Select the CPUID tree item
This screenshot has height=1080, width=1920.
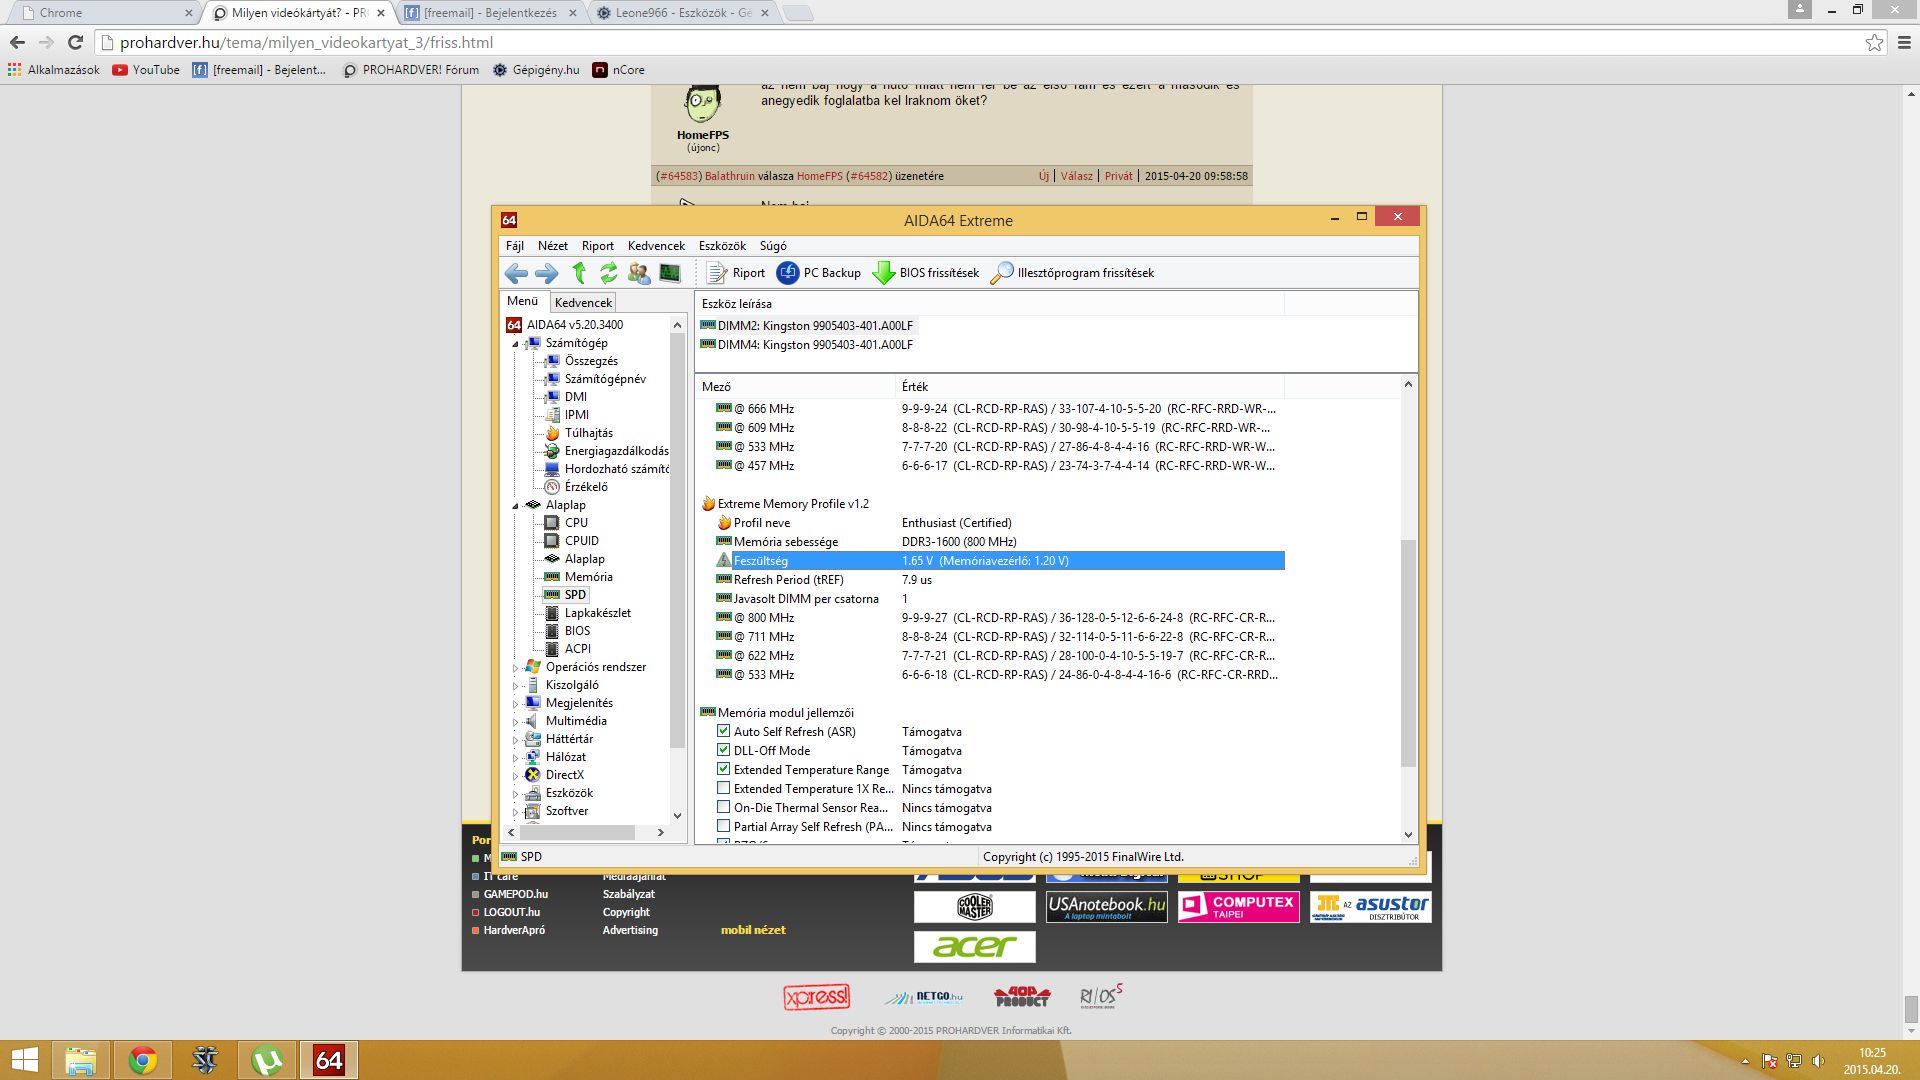[x=581, y=541]
